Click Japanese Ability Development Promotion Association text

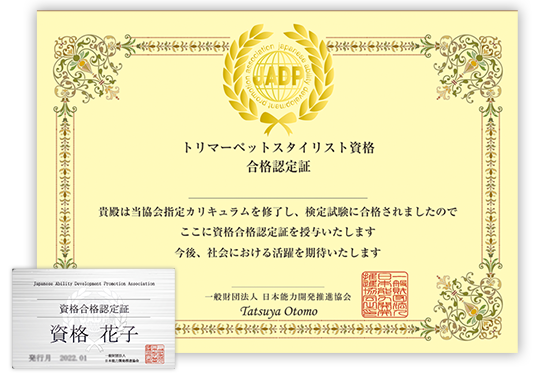pos(94,283)
